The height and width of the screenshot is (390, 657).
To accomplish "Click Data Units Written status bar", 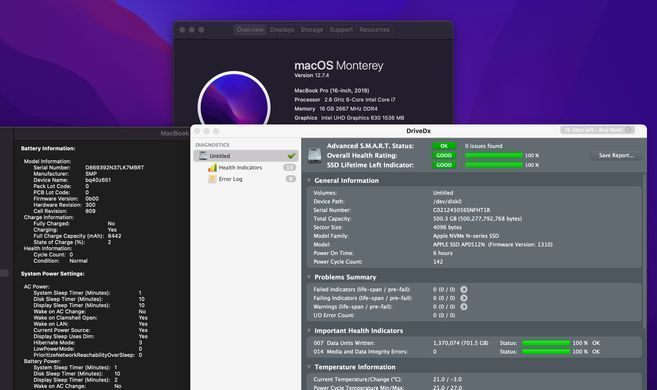I will (x=546, y=343).
